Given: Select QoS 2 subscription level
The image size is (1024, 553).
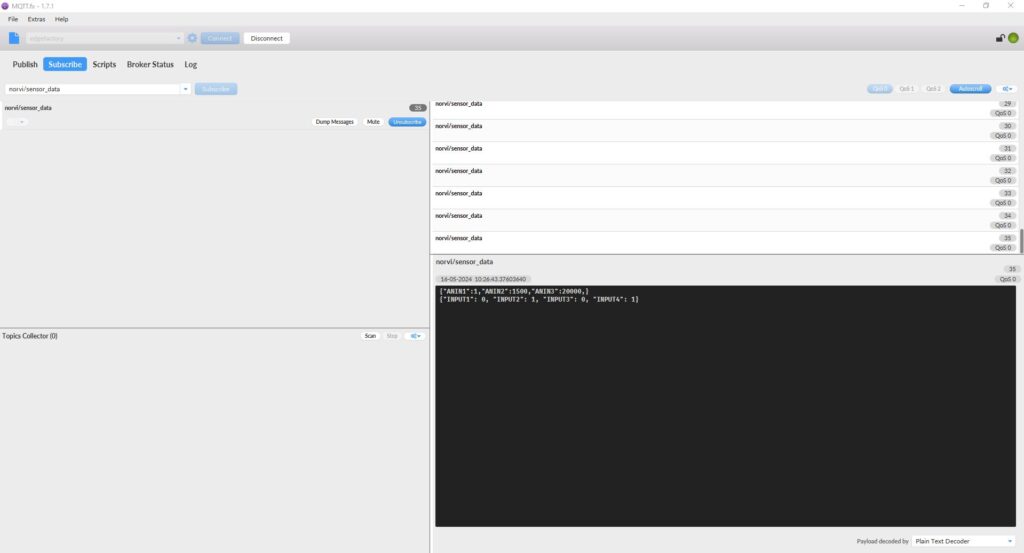Looking at the screenshot, I should (933, 89).
